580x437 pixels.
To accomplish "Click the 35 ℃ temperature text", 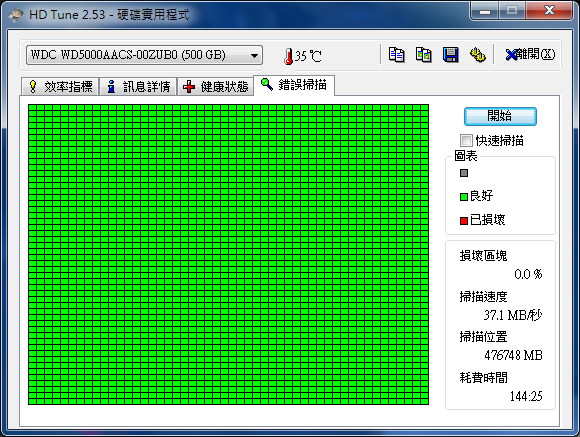I will coord(308,56).
